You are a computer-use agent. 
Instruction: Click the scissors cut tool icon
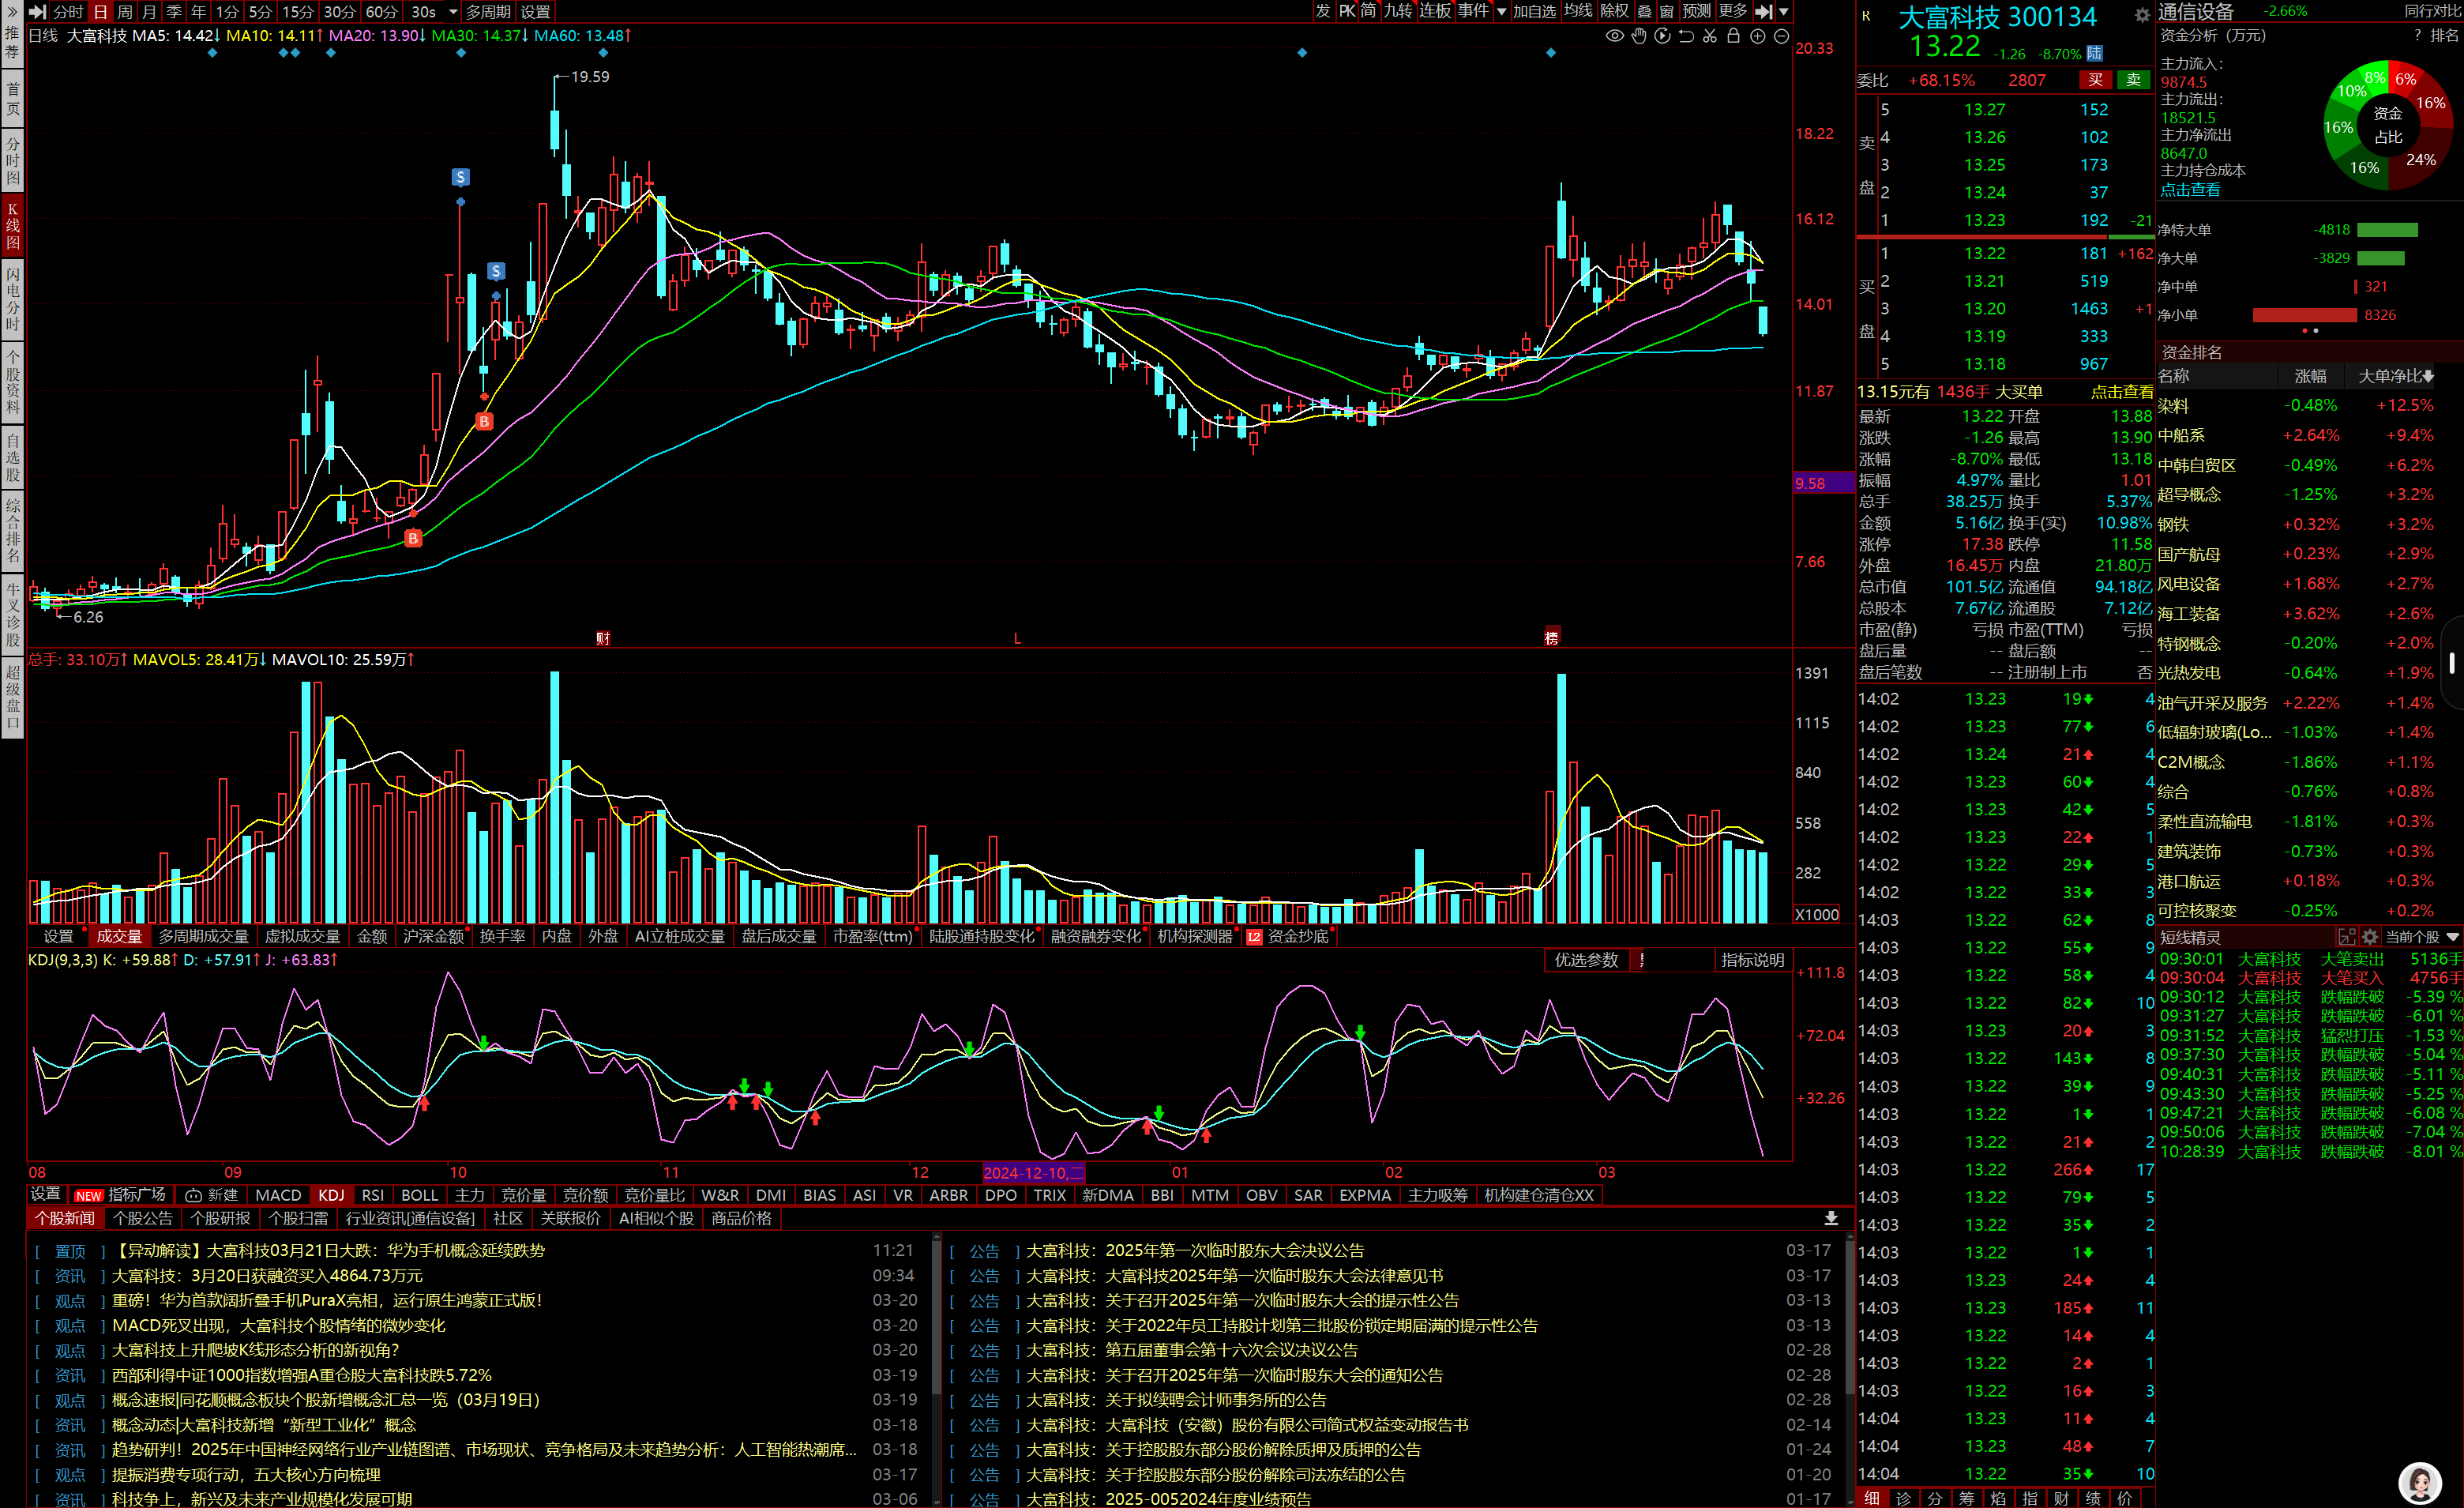click(x=1710, y=36)
